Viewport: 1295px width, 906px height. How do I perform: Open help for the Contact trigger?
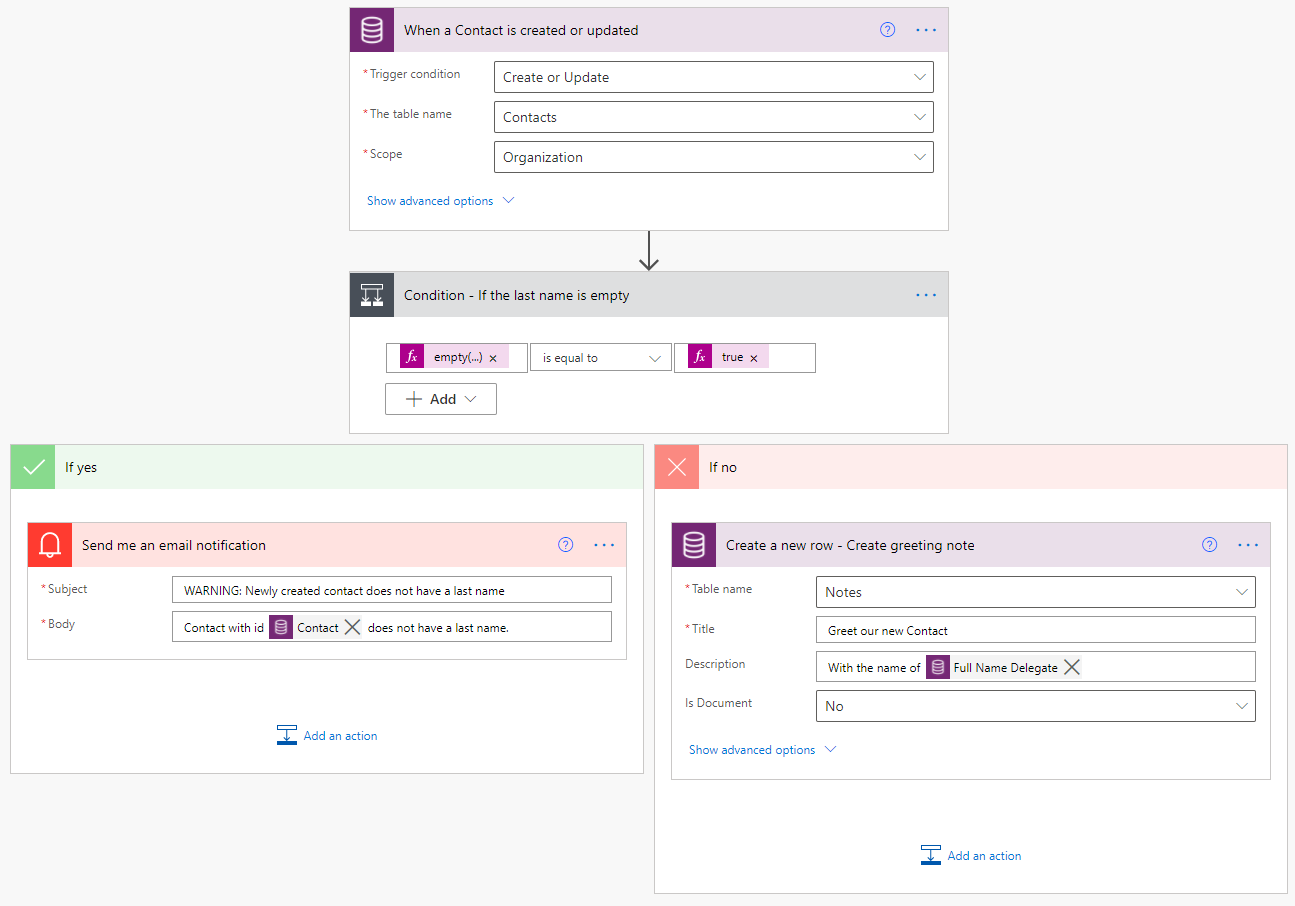point(887,30)
